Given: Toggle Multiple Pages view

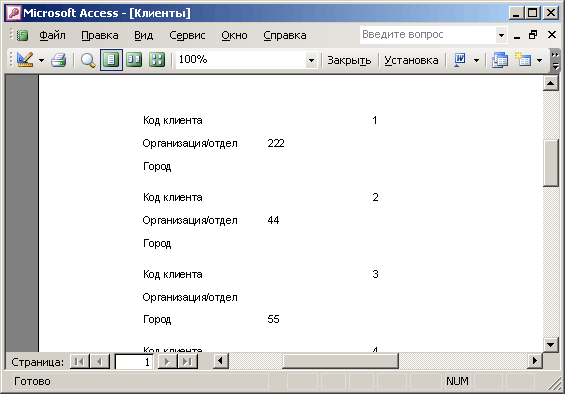Looking at the screenshot, I should pos(157,60).
